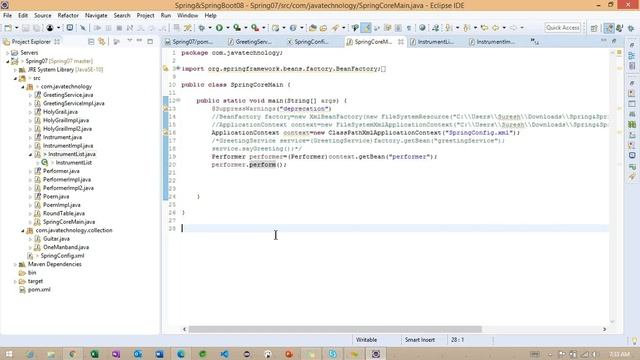Click the Debug bug icon in toolbar

[x=201, y=28]
